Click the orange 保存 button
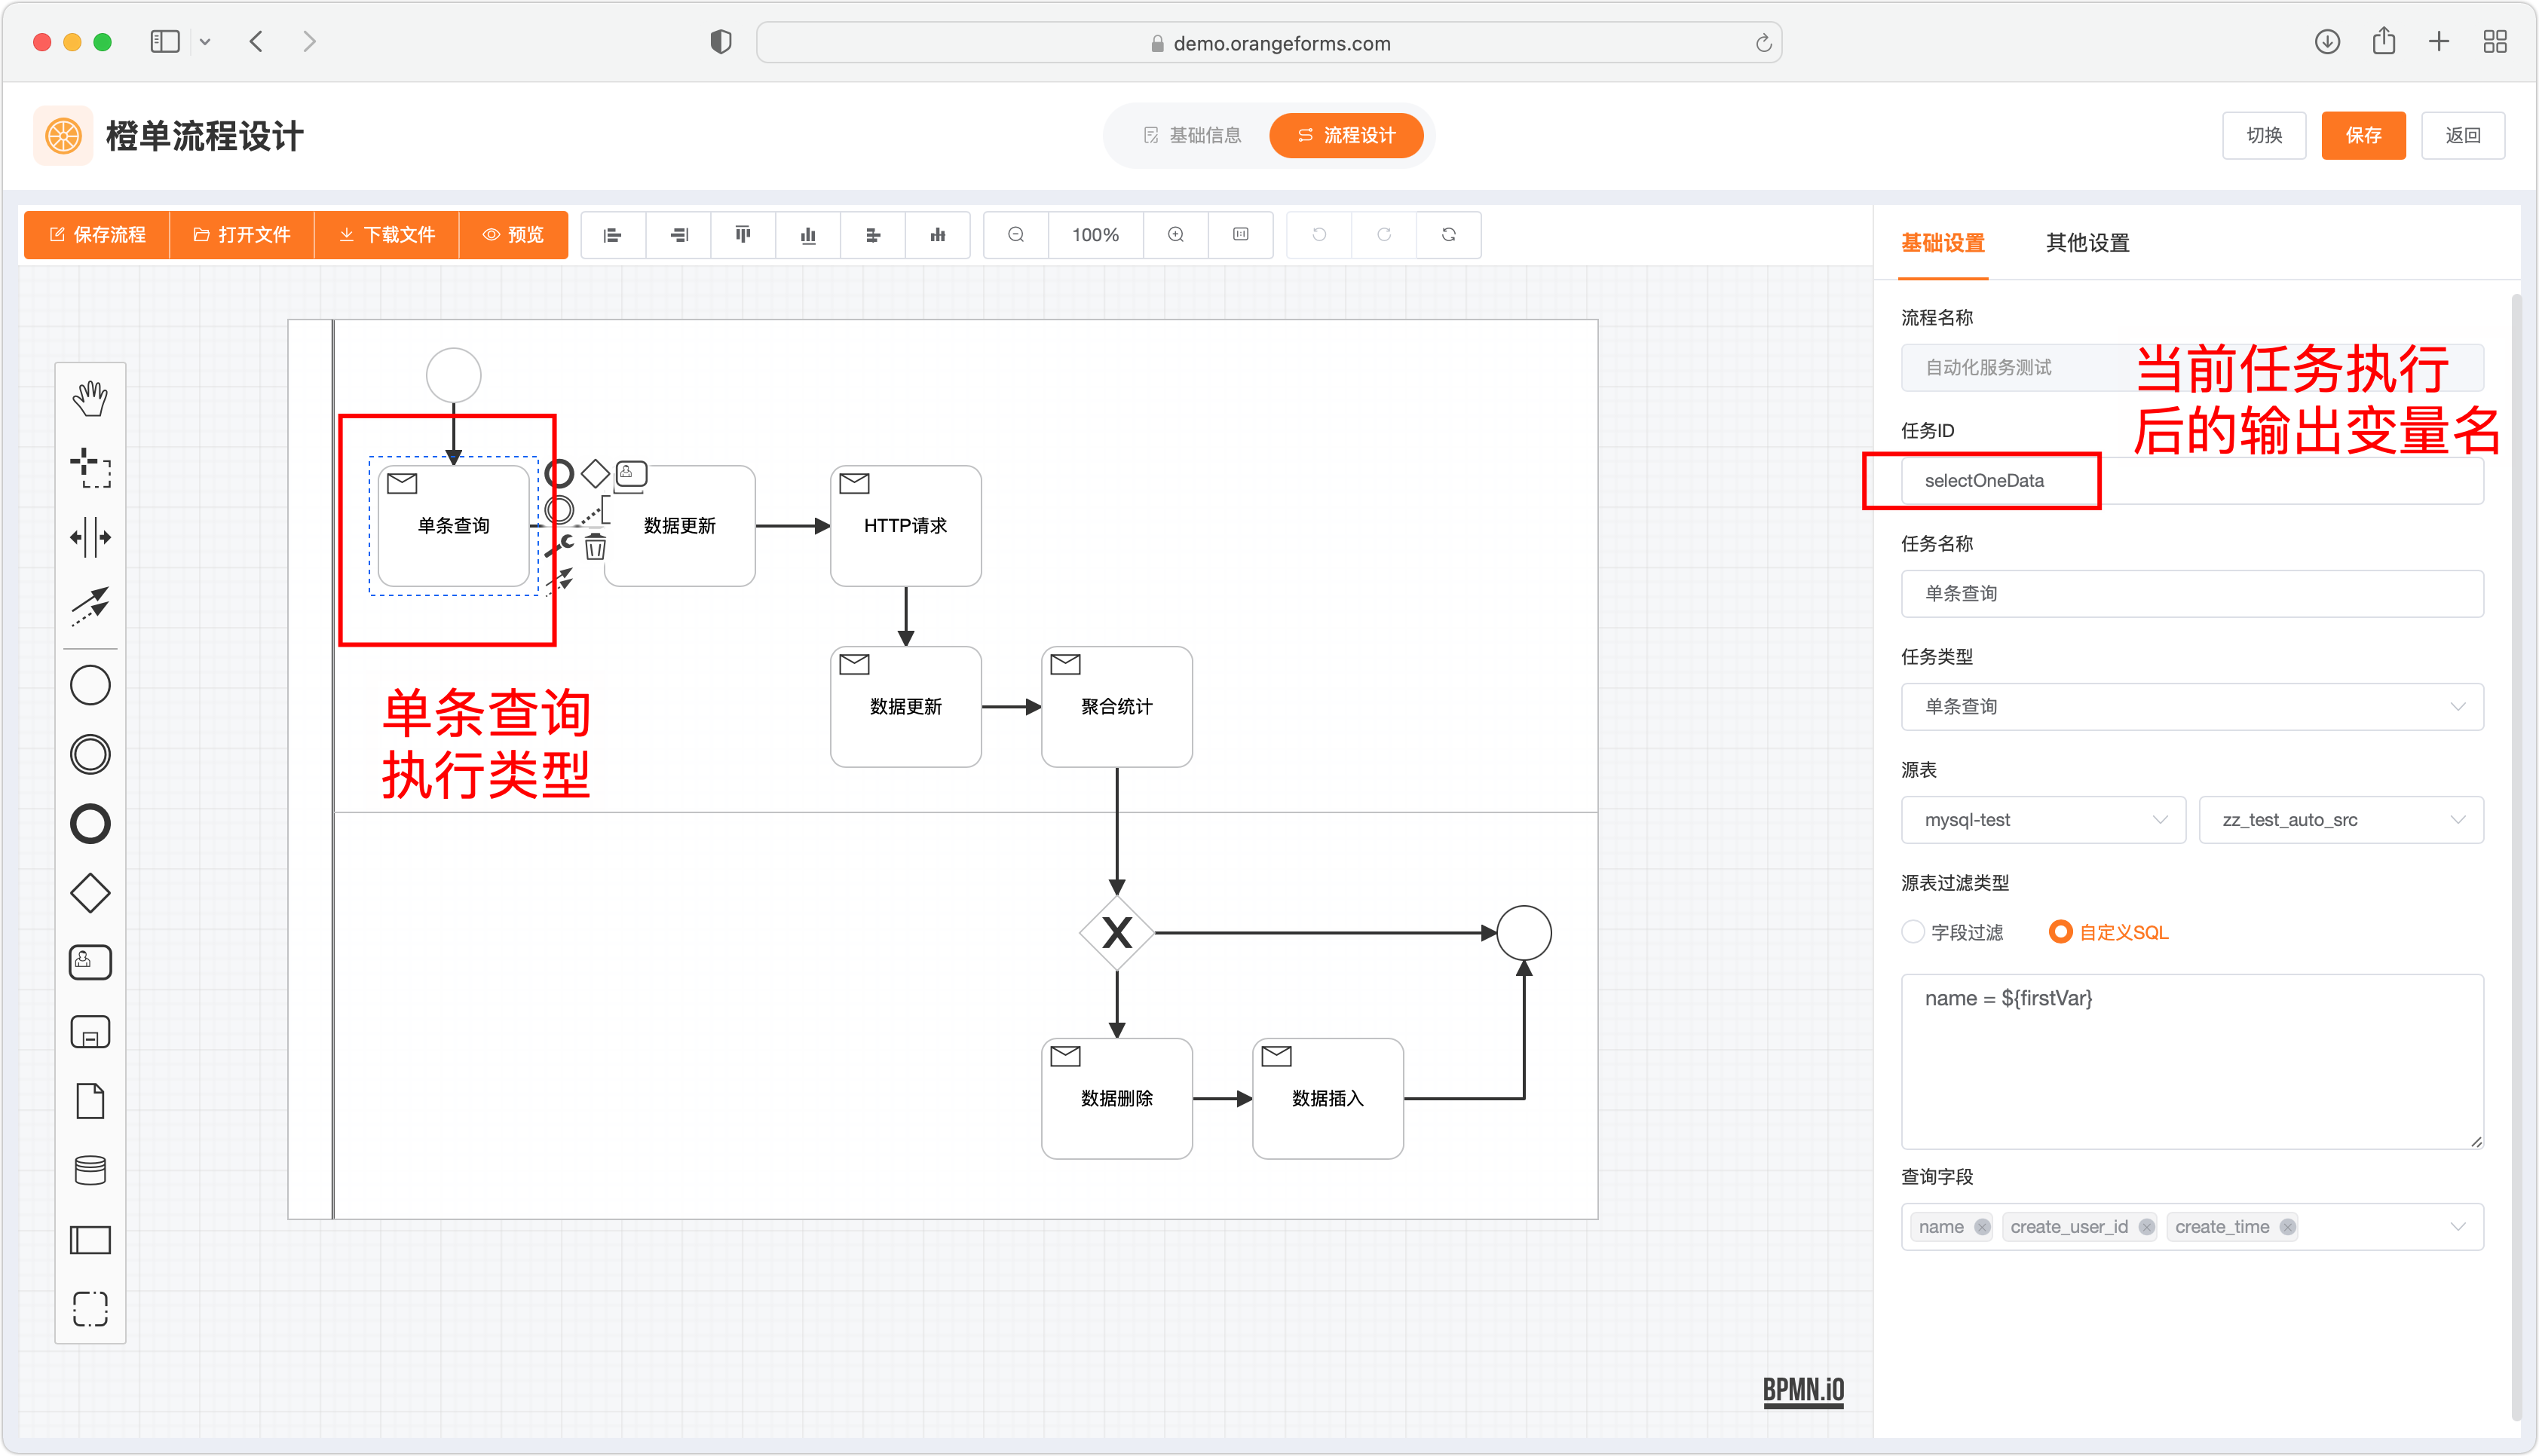2539x1456 pixels. pos(2364,135)
